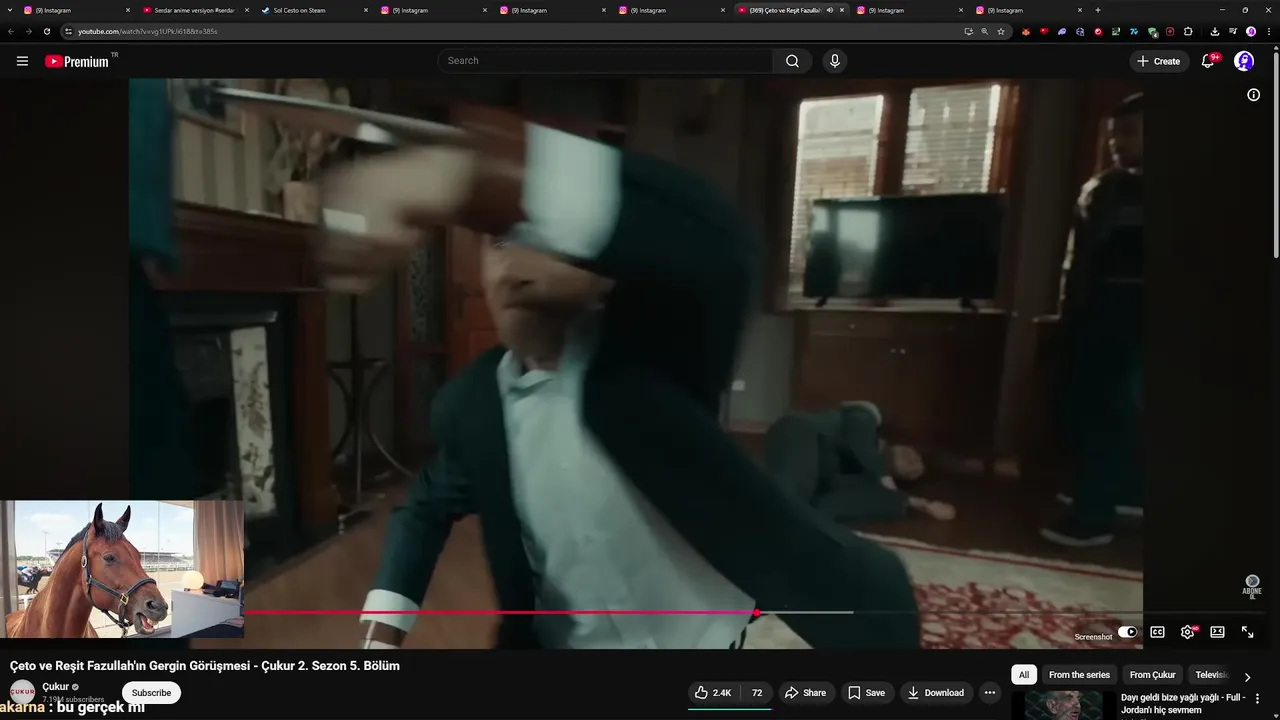
Task: Mute the playing Çeto ve Reşit tab
Action: (829, 10)
